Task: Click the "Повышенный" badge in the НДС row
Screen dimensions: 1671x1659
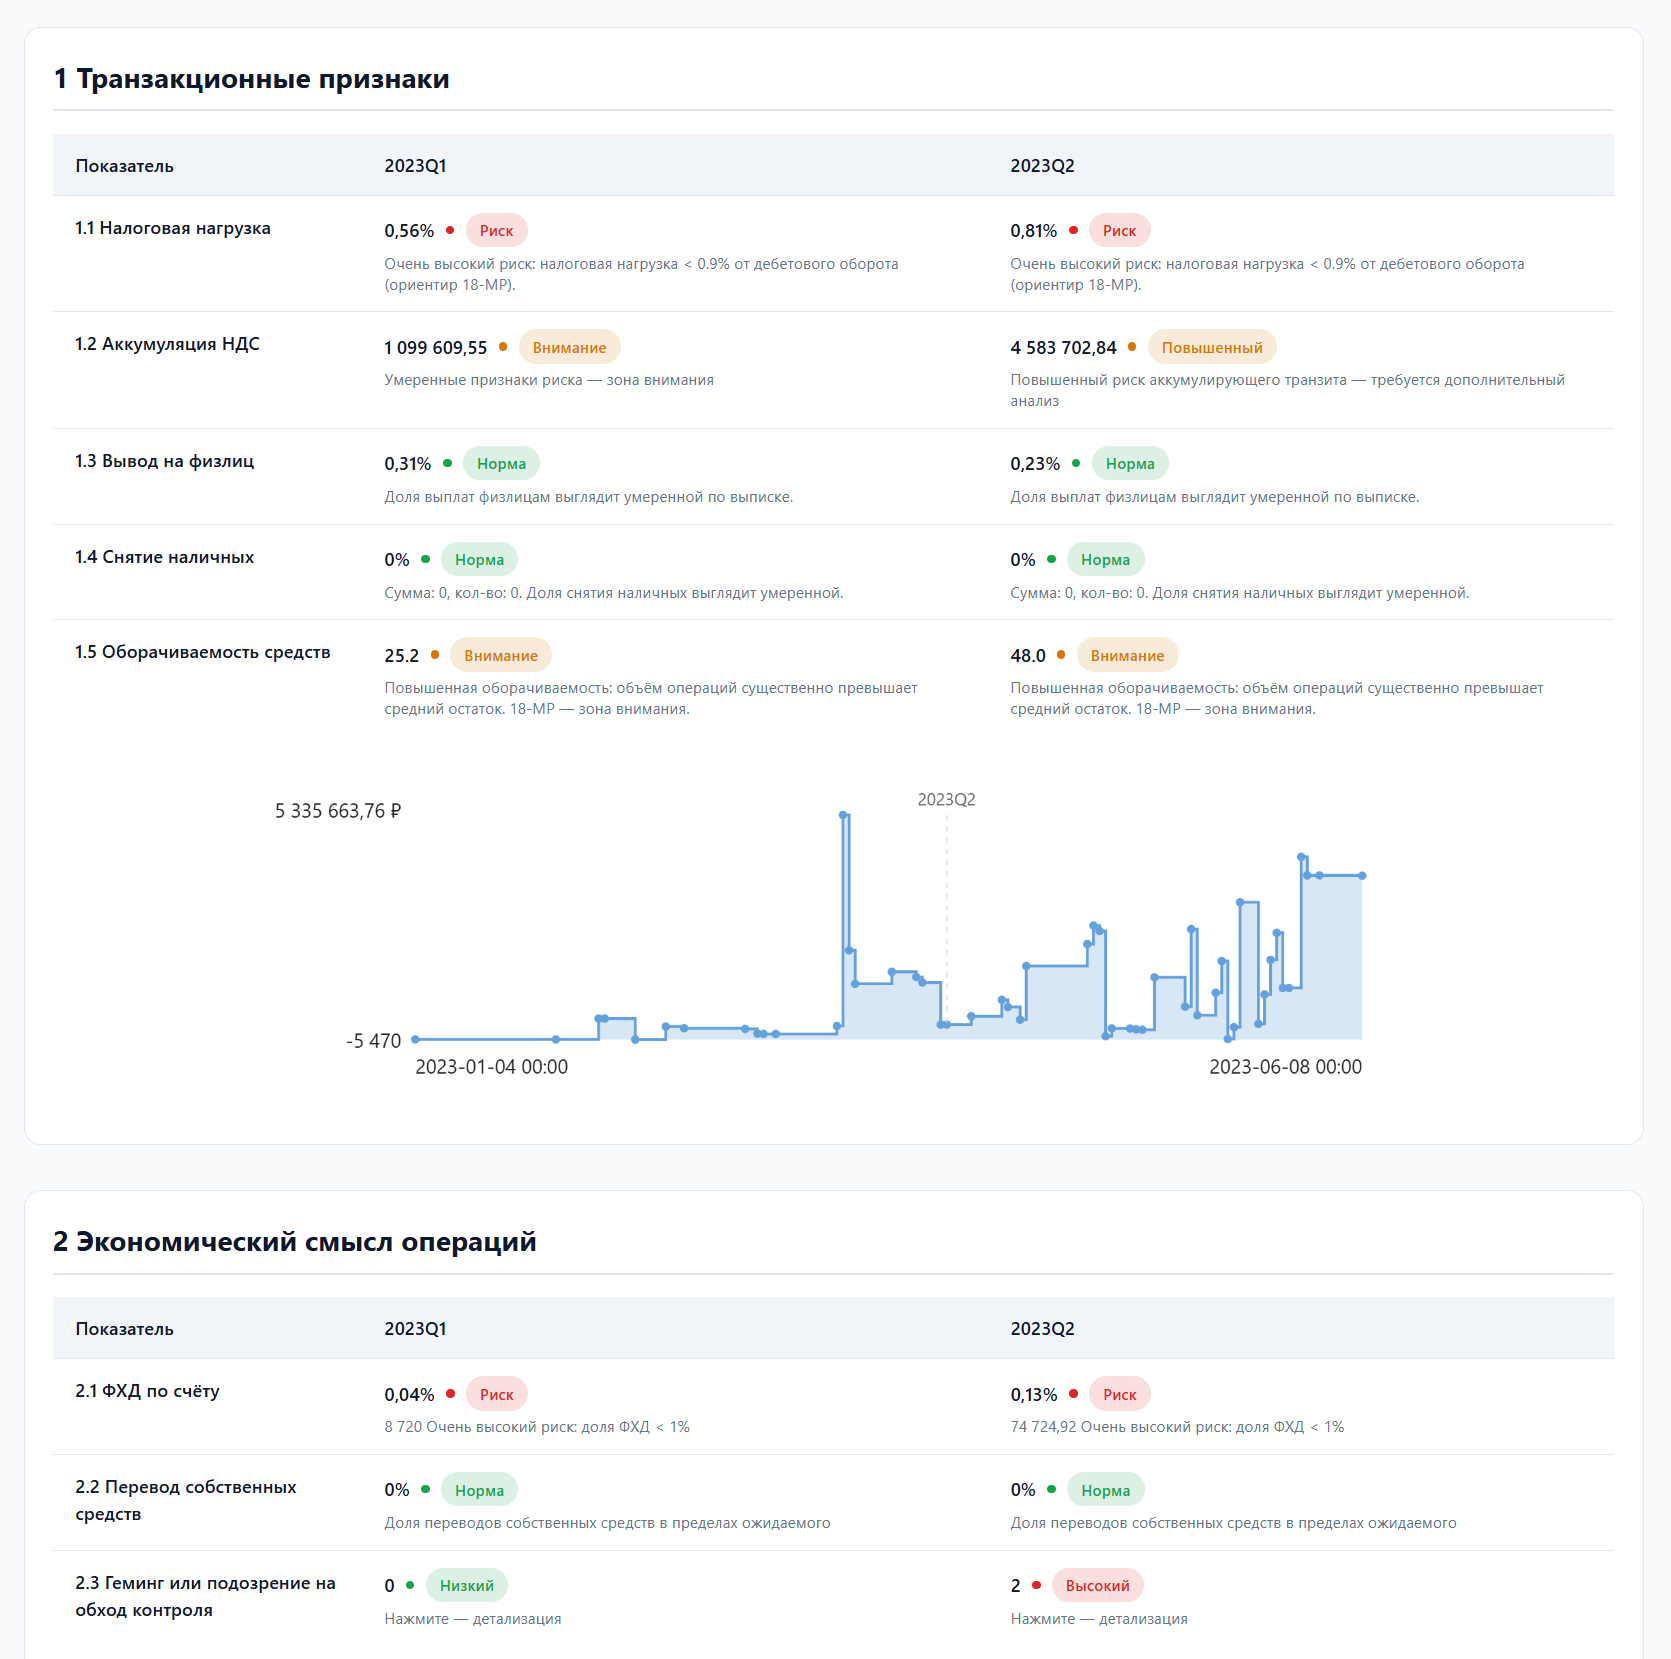Action: click(1211, 347)
